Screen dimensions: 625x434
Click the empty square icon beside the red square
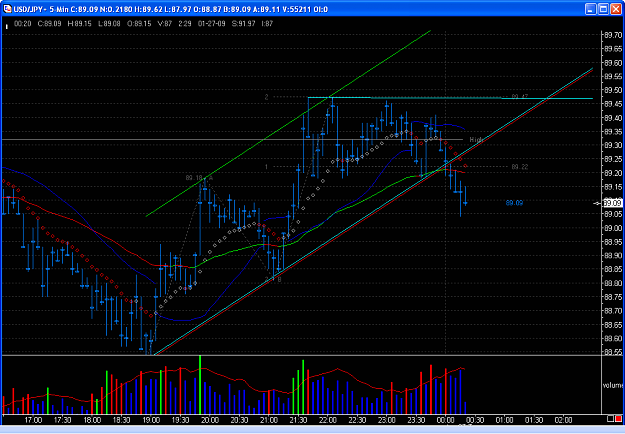tap(610, 419)
